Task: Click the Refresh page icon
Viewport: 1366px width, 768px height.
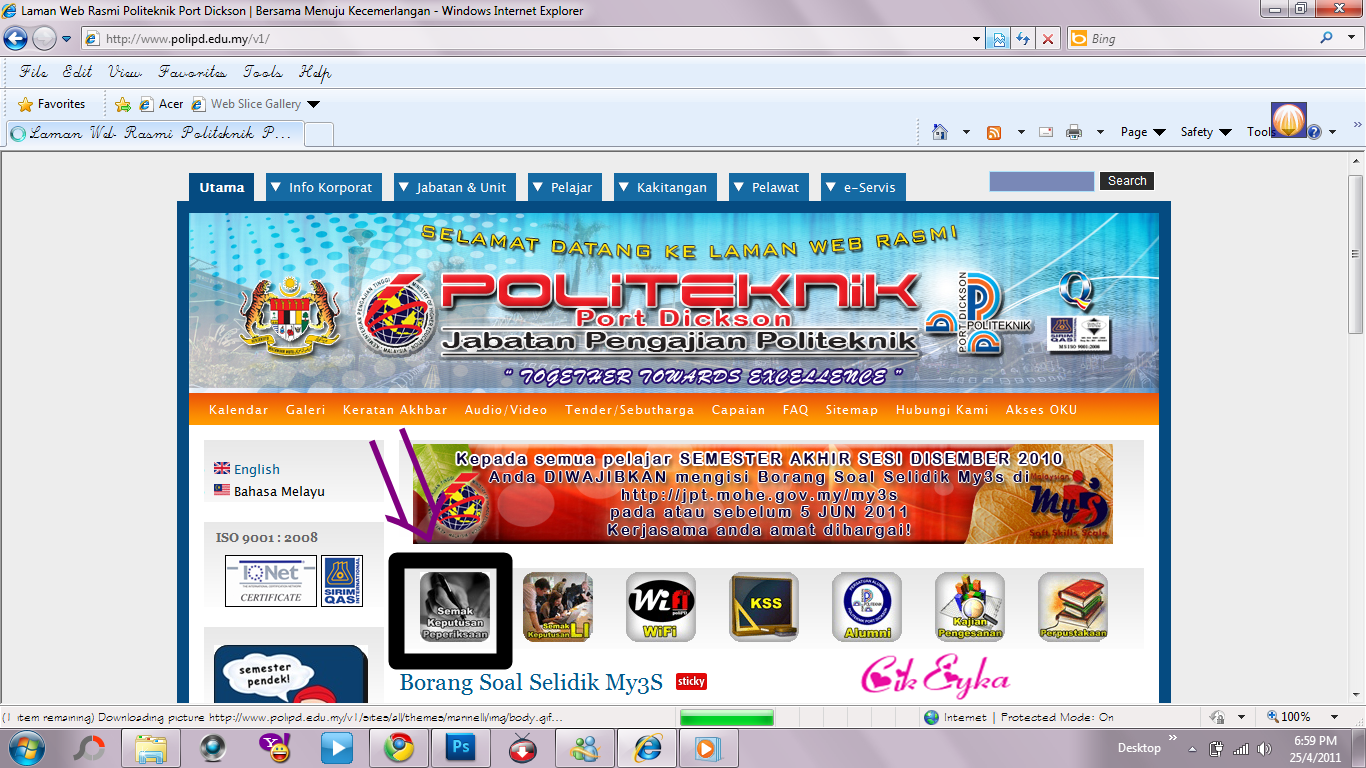Action: [x=1023, y=39]
